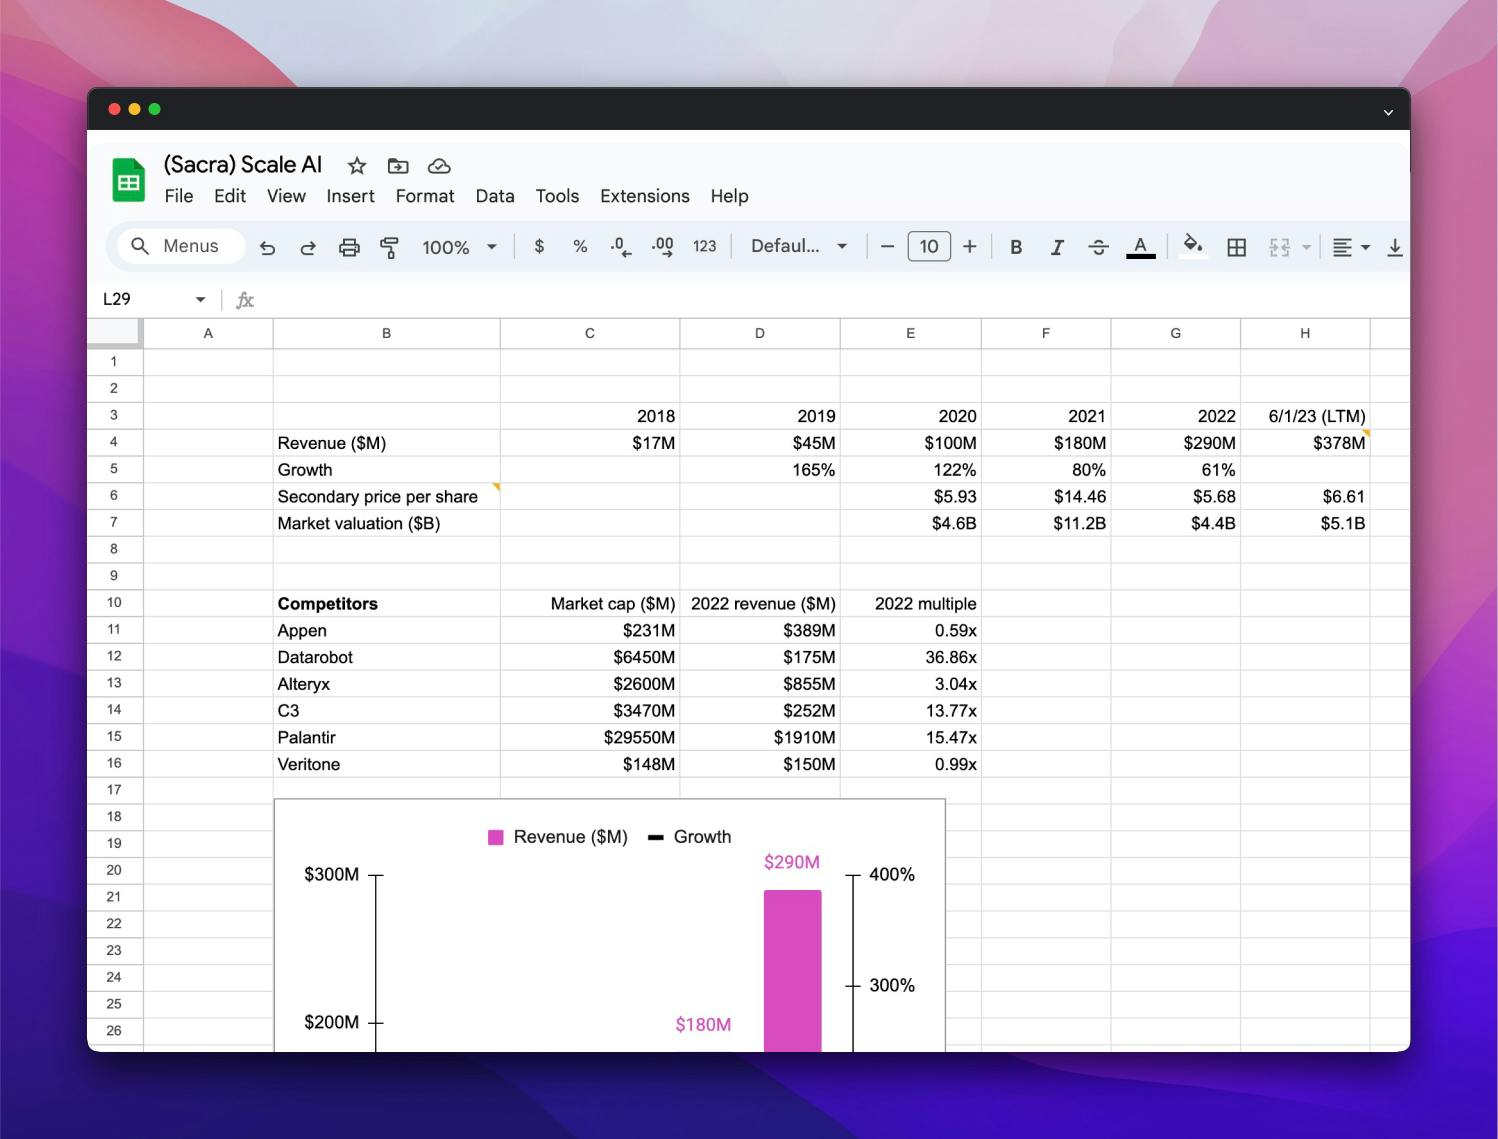Click the merge cells icon
The image size is (1498, 1139).
tap(1279, 247)
